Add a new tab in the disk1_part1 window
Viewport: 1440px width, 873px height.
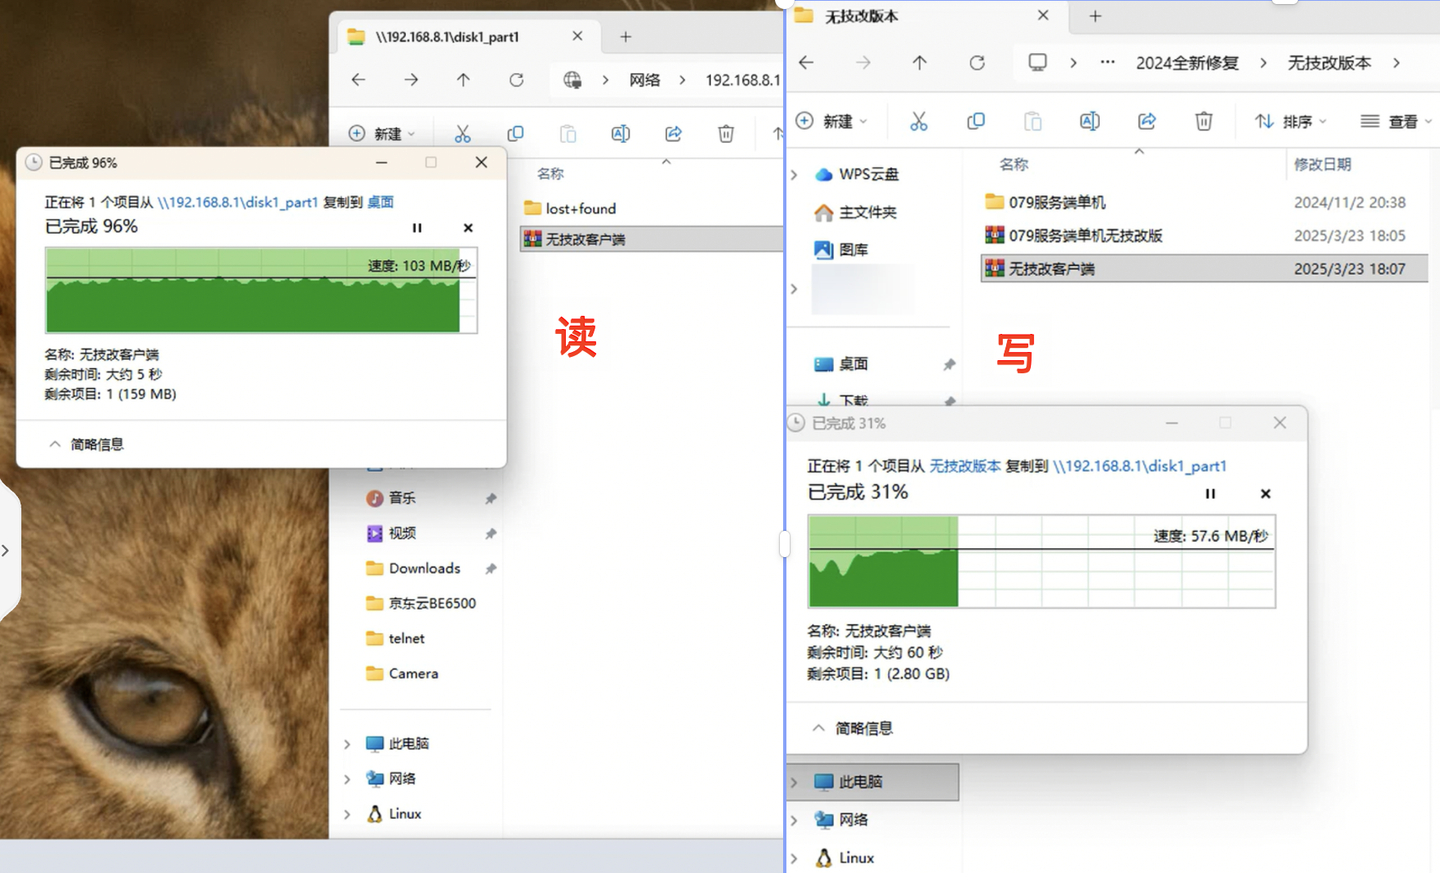click(x=625, y=37)
